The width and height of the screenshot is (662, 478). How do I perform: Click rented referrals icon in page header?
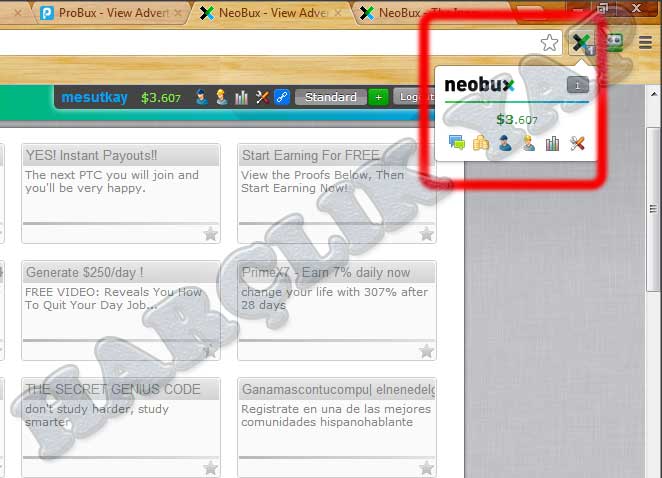point(201,98)
